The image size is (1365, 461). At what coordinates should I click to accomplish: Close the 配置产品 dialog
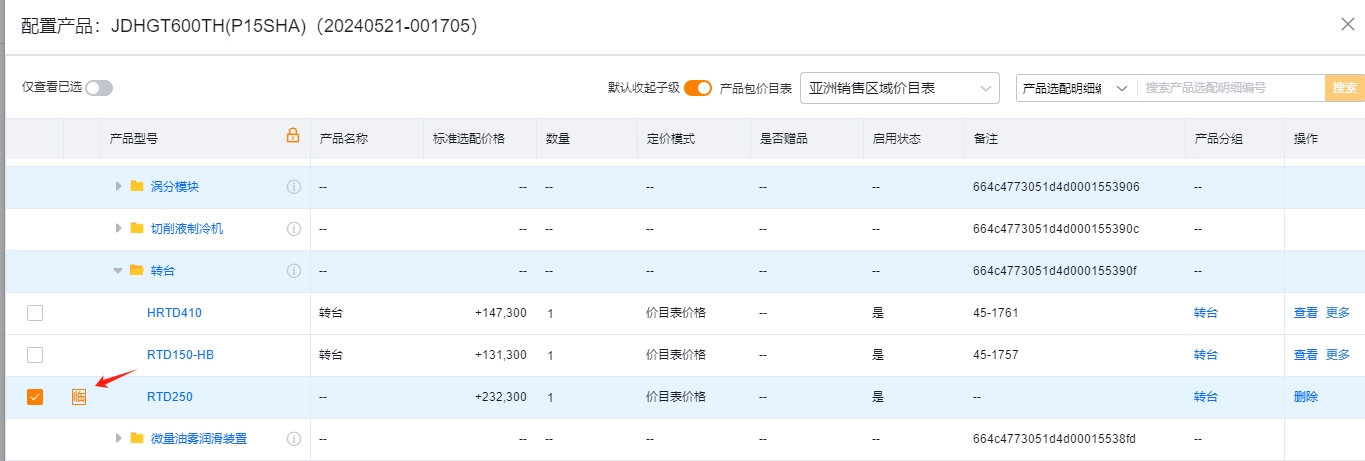pos(1347,25)
